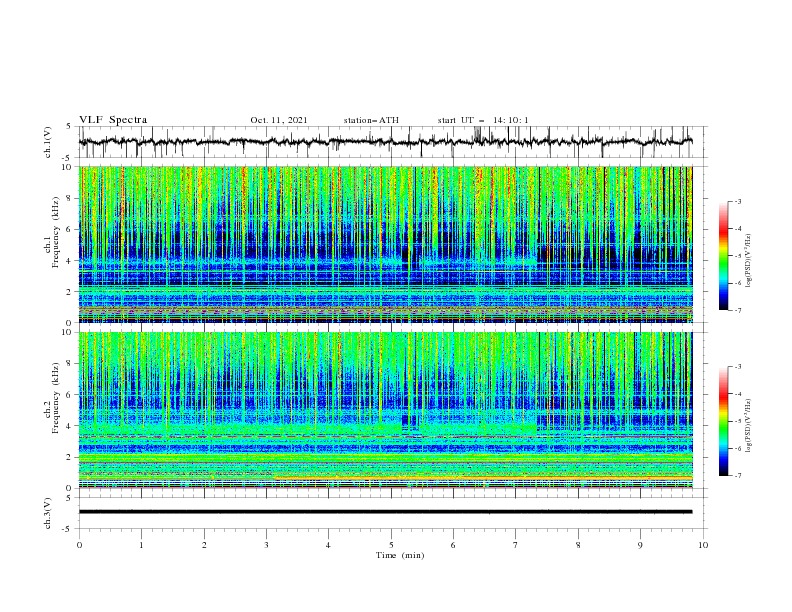Viewport: 792px width, 612px height.
Task: Click the ch.2 spectrogram color scale bar
Action: 723,421
